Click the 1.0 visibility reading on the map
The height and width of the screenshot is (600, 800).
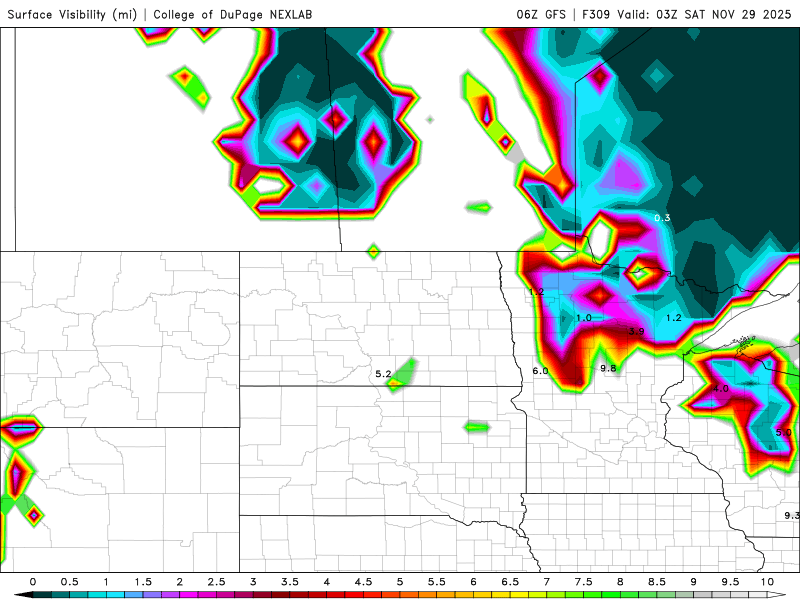pos(584,318)
